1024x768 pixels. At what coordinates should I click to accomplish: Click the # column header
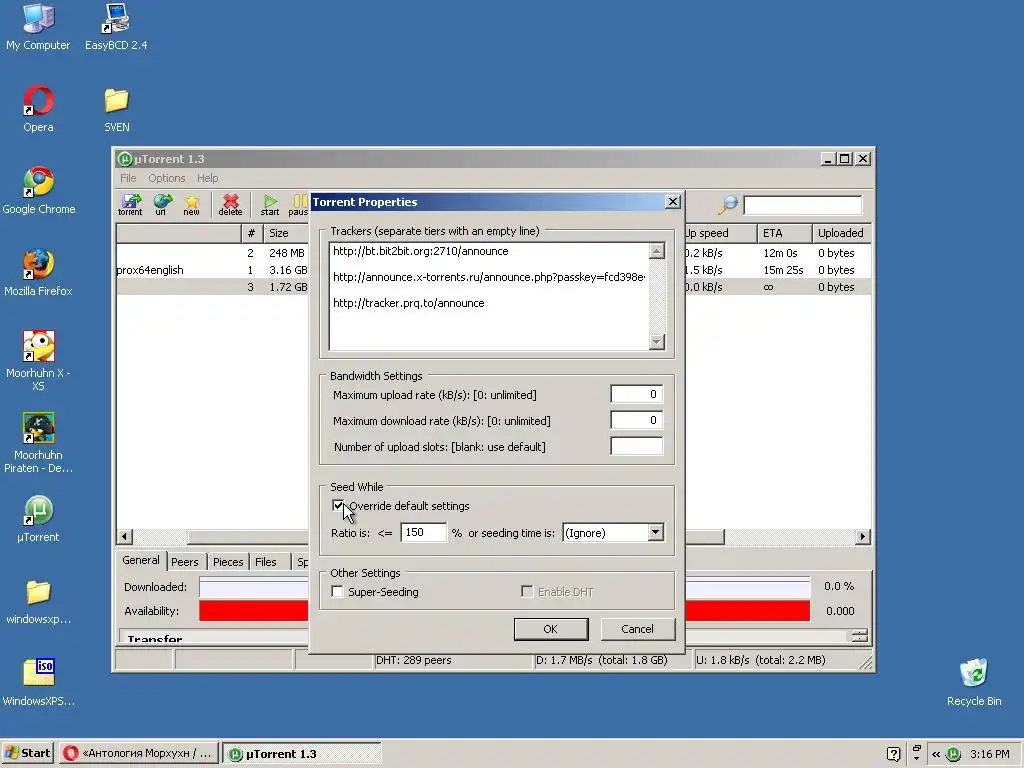click(251, 233)
